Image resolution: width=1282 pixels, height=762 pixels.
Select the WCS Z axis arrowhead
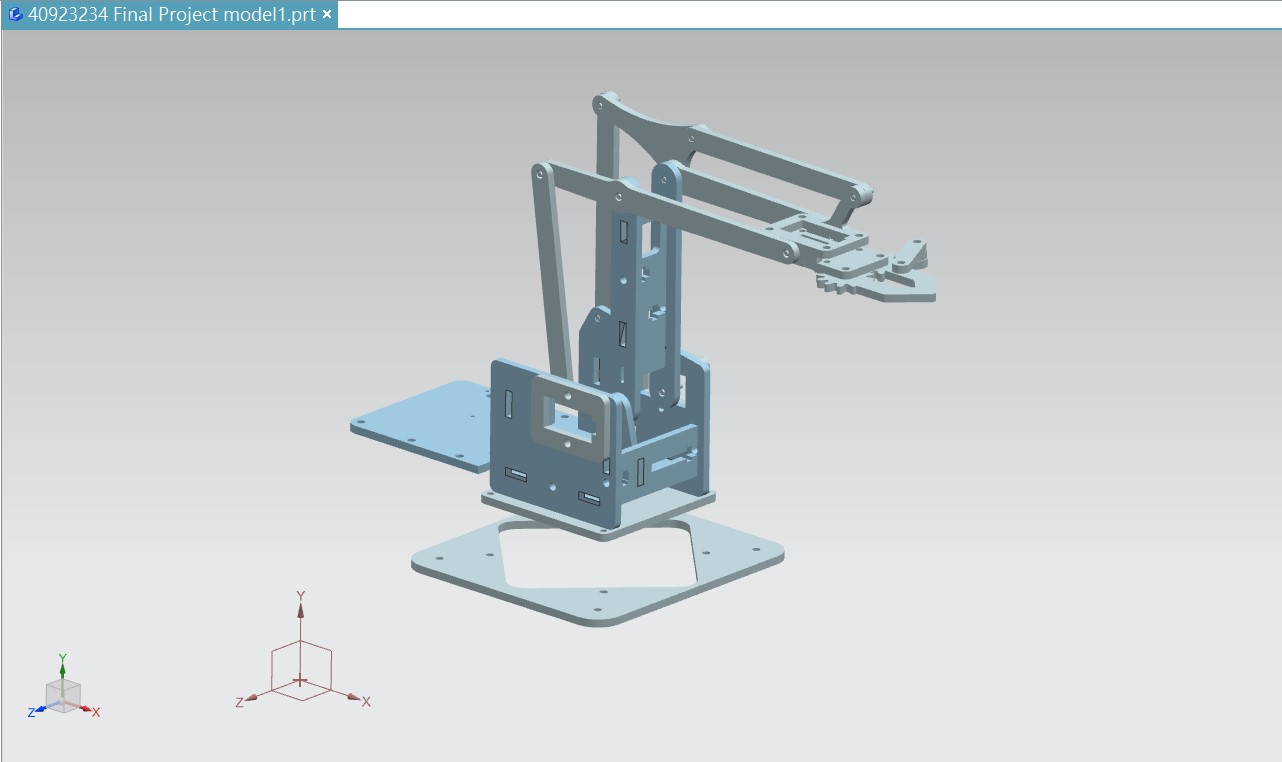[251, 698]
